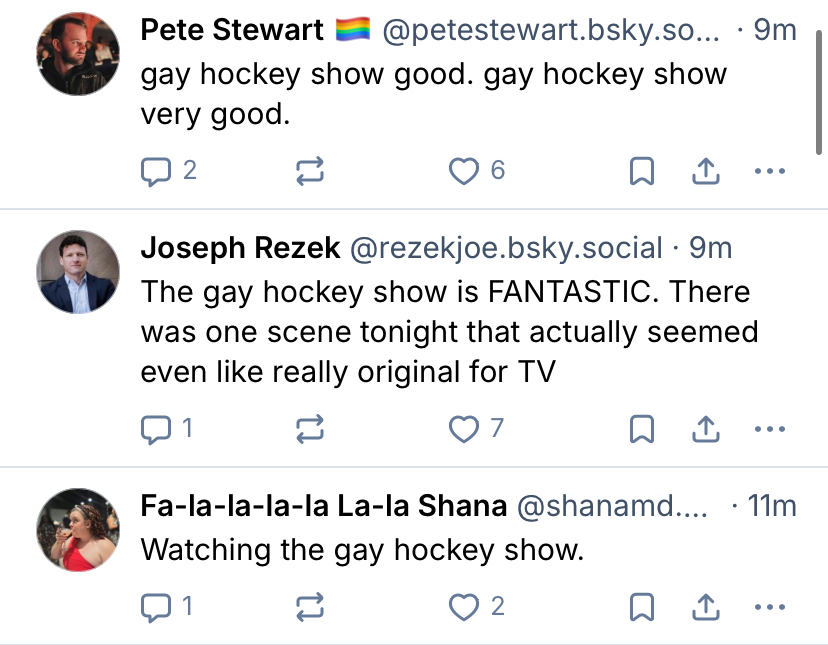Bookmark Pete Stewart's post
This screenshot has width=828, height=645.
(641, 172)
